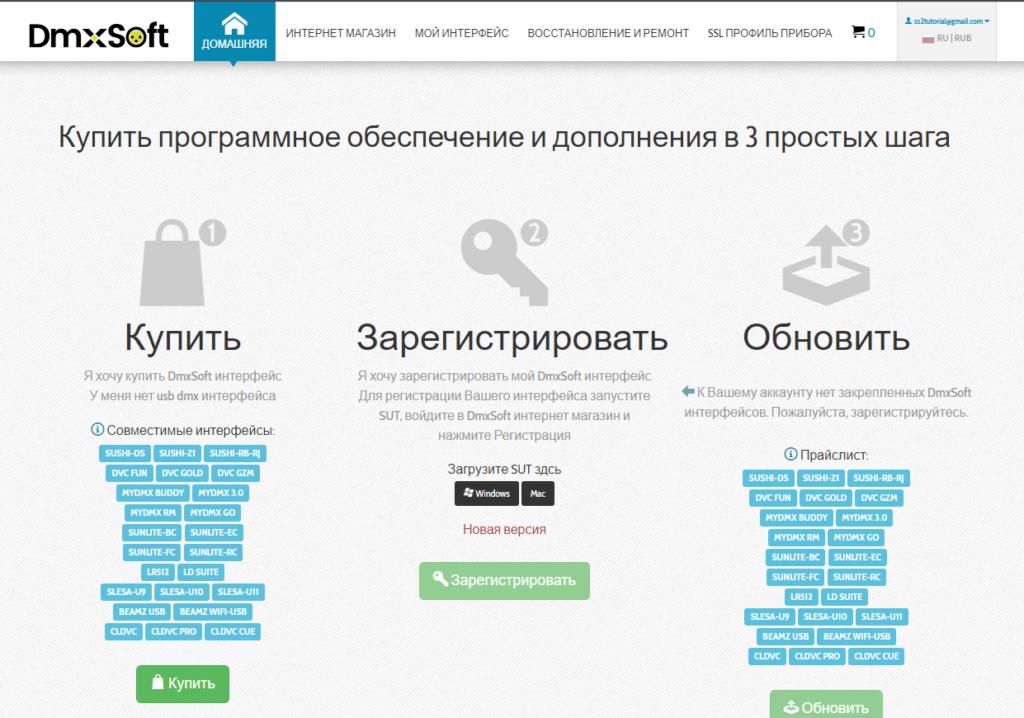Click the info icon beside Совместимые интерфейсы

(x=97, y=429)
